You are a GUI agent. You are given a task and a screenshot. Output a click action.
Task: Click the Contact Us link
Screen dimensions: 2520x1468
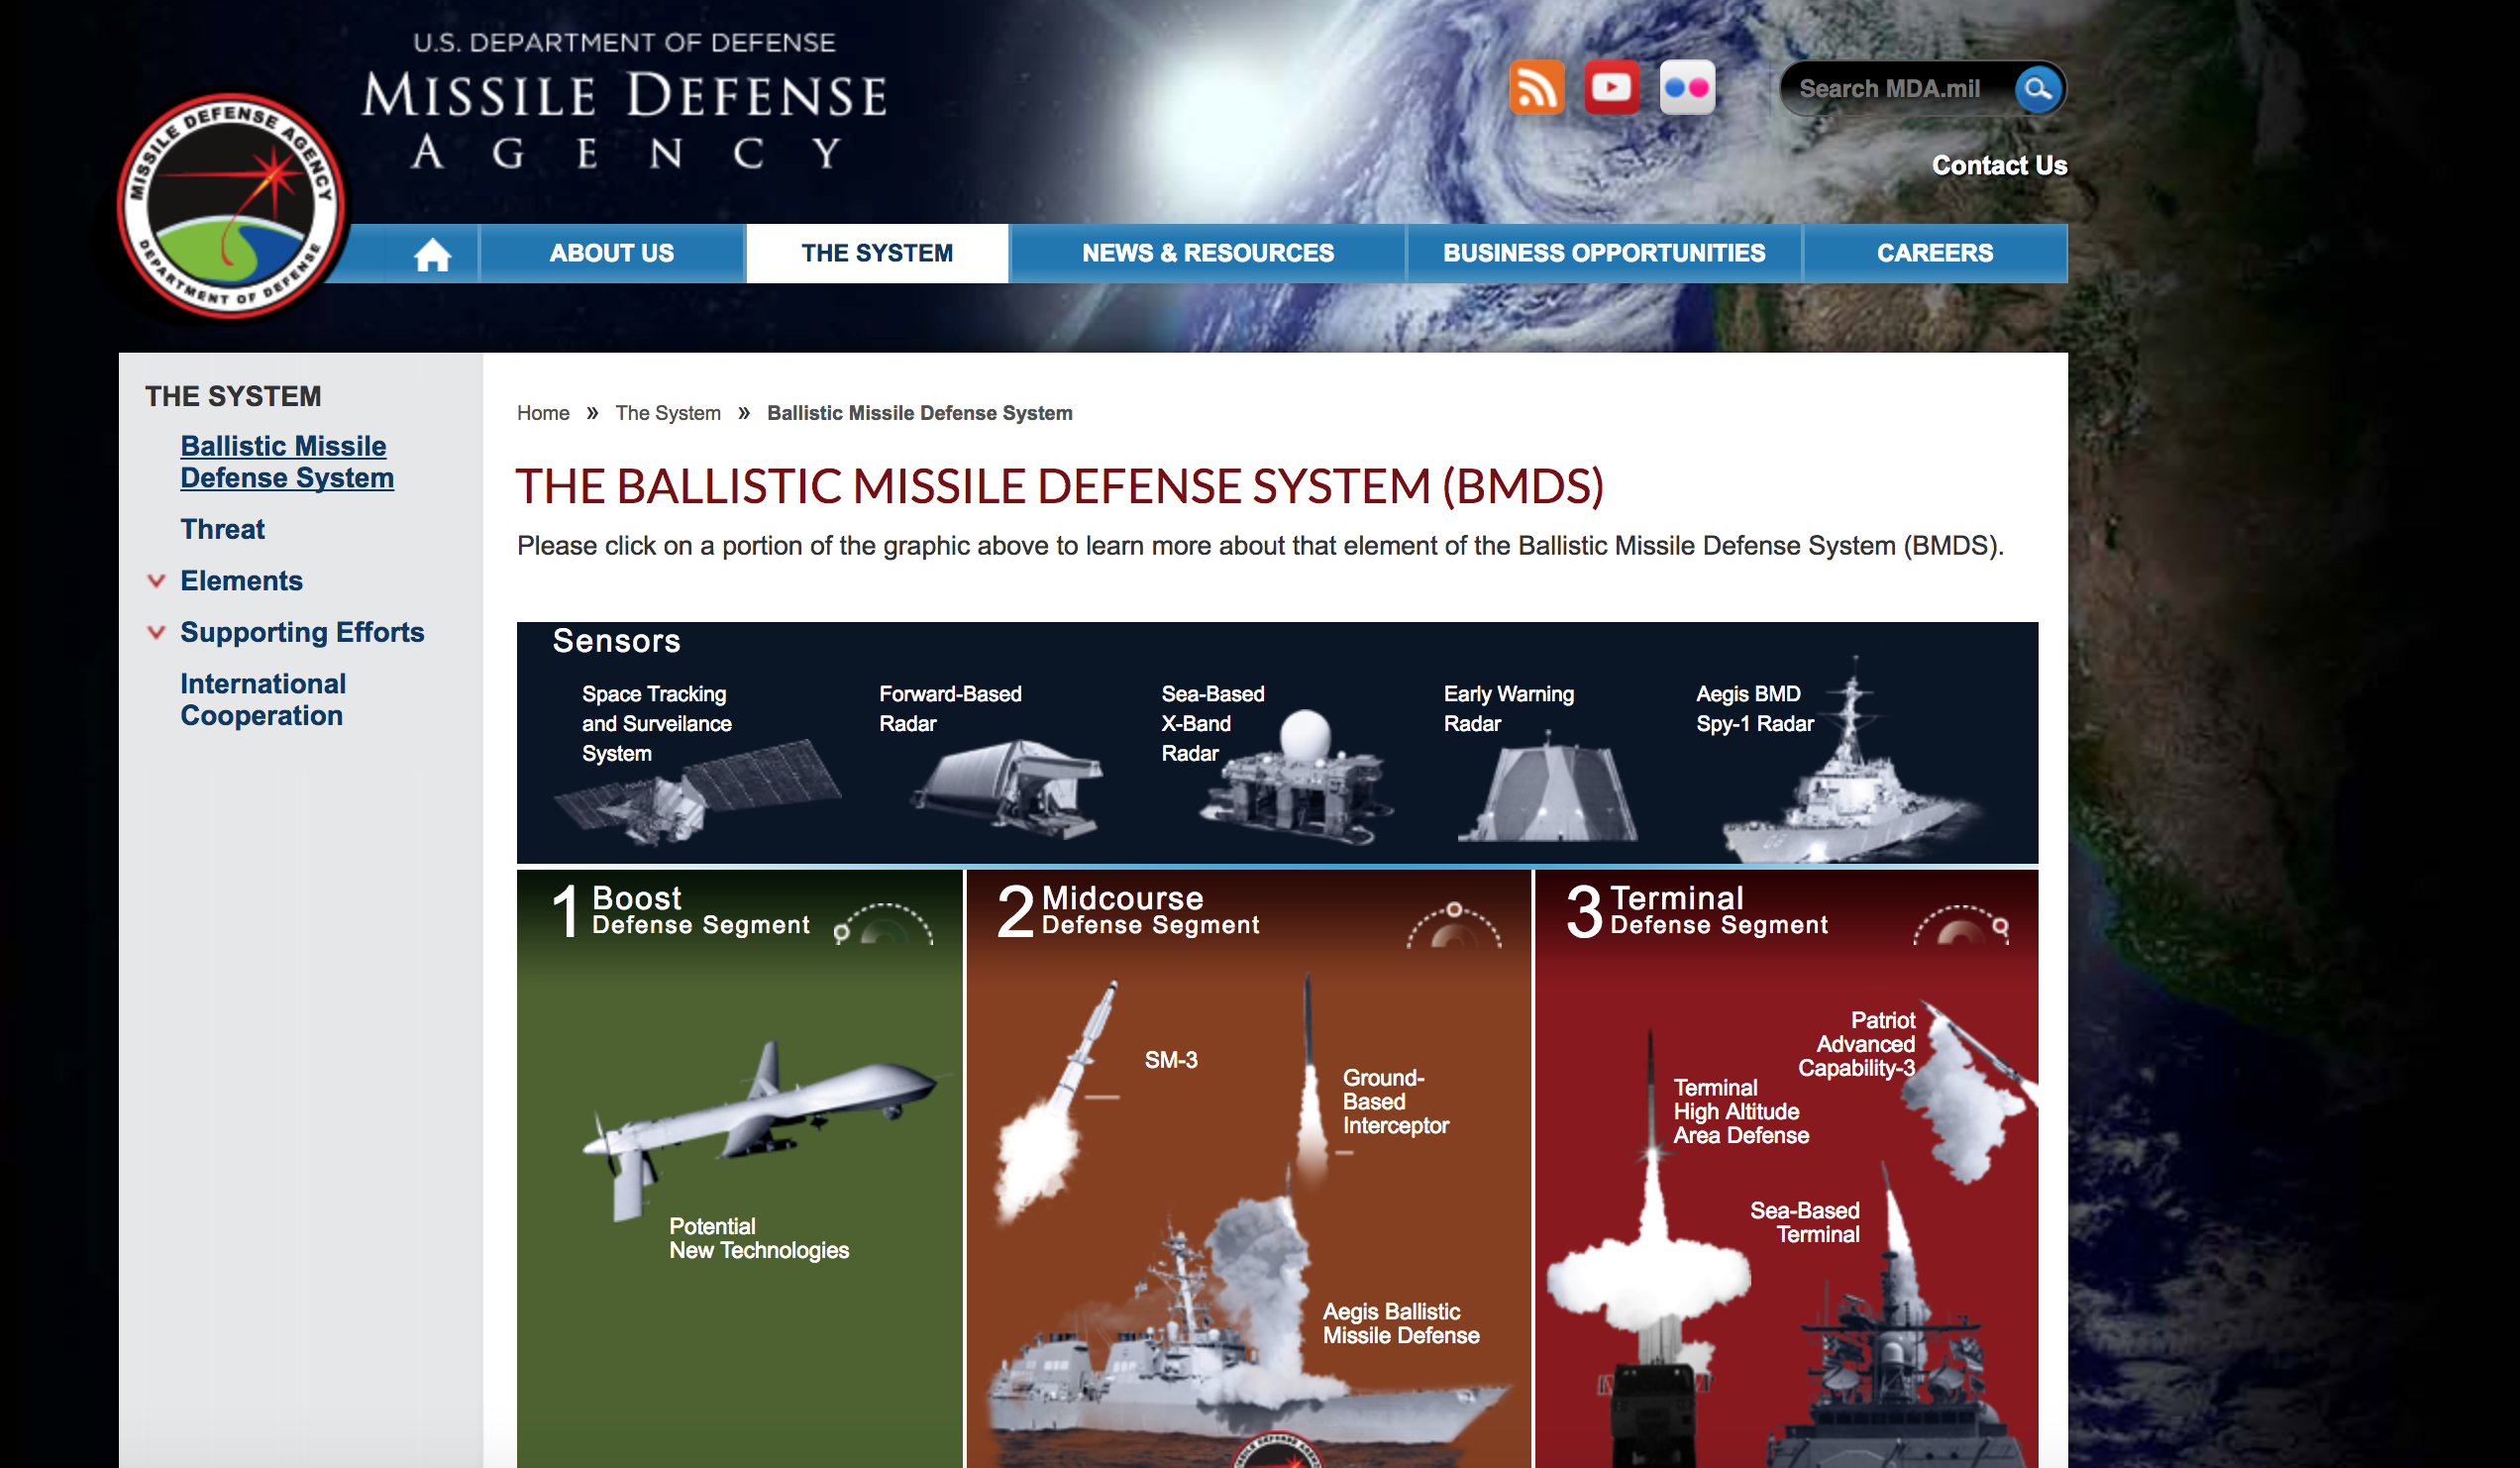1997,165
